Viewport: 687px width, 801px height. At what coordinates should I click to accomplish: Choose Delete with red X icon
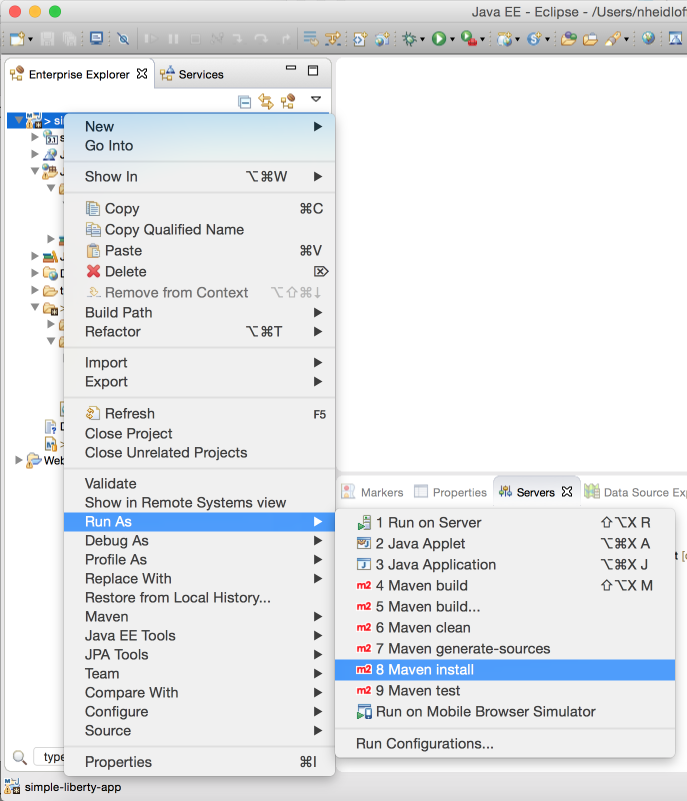pyautogui.click(x=200, y=271)
